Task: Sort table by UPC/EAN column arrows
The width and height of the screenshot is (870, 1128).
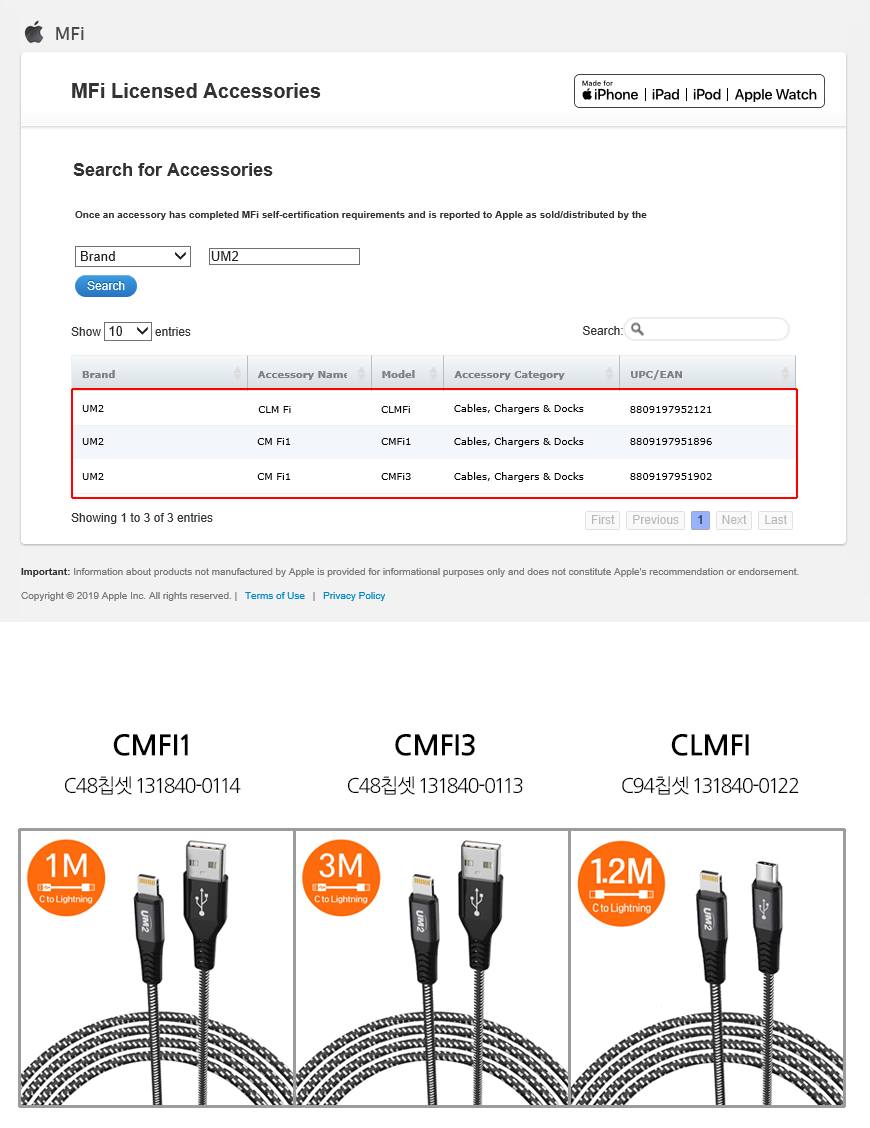Action: pos(785,374)
